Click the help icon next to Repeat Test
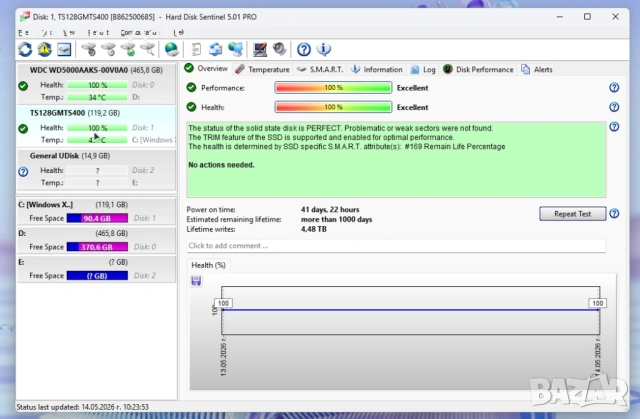 coord(614,213)
